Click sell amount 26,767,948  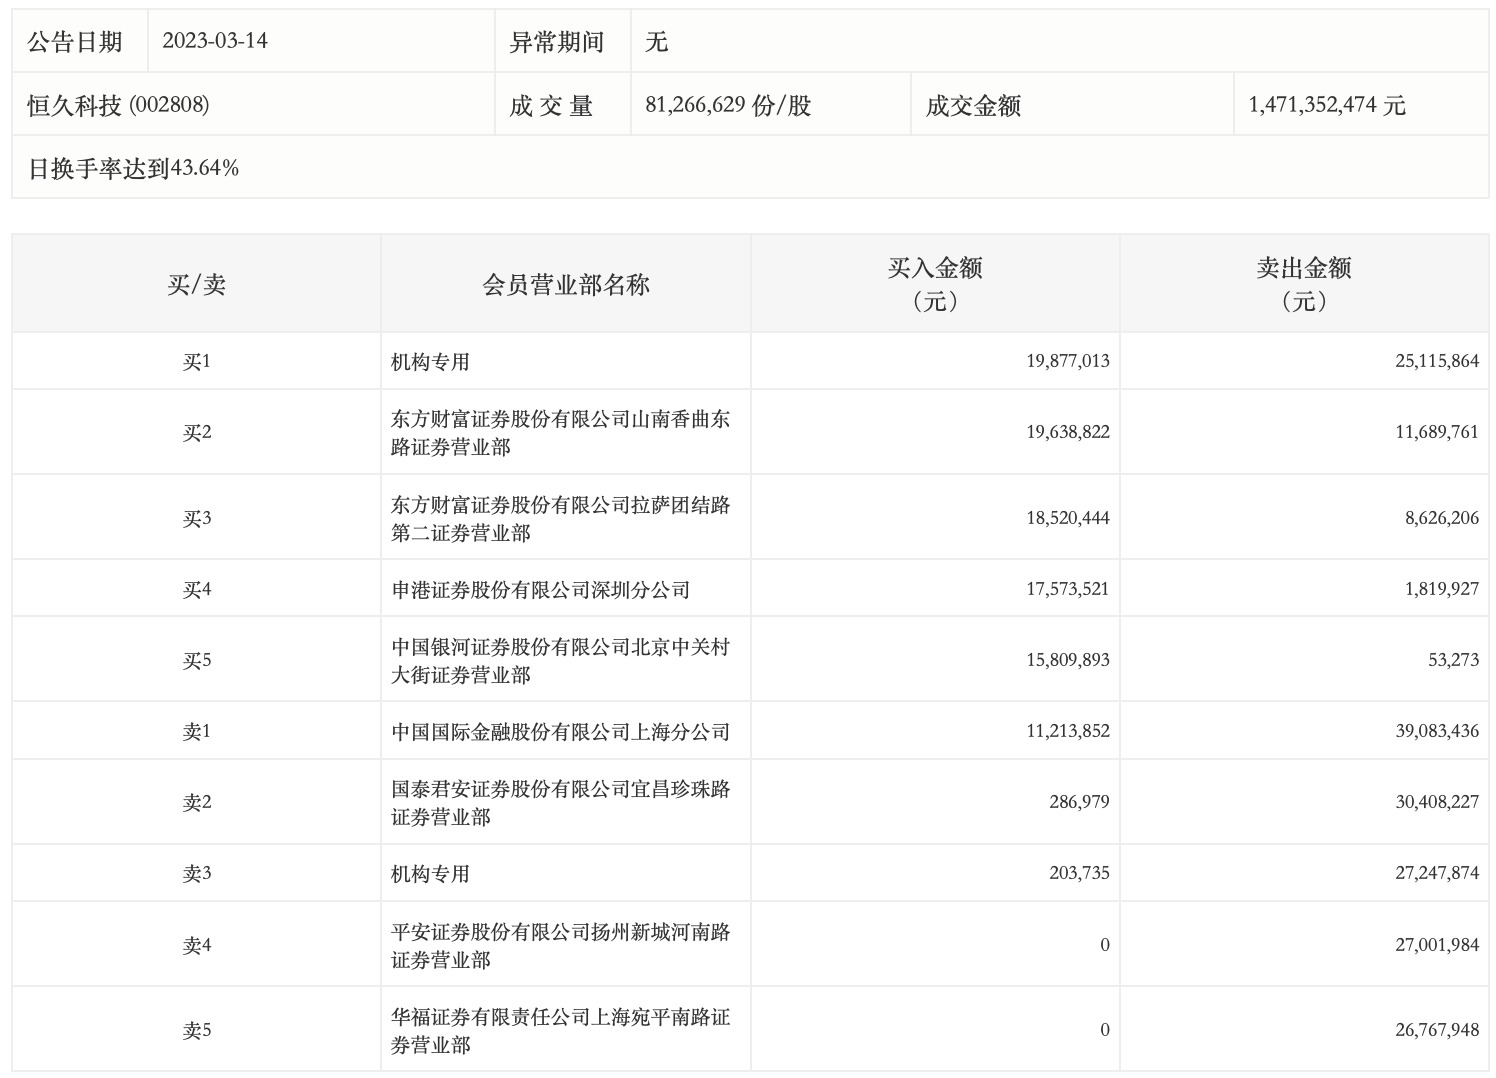[1437, 1030]
